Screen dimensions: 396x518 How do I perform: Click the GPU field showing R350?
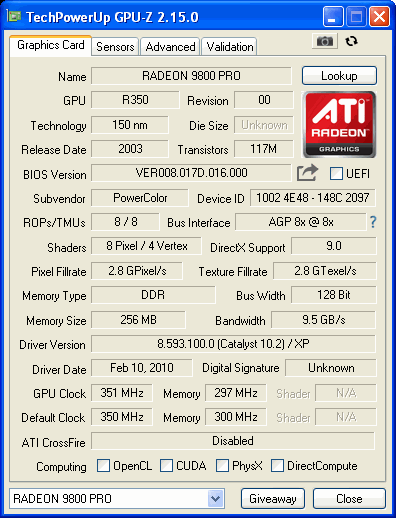[x=135, y=100]
